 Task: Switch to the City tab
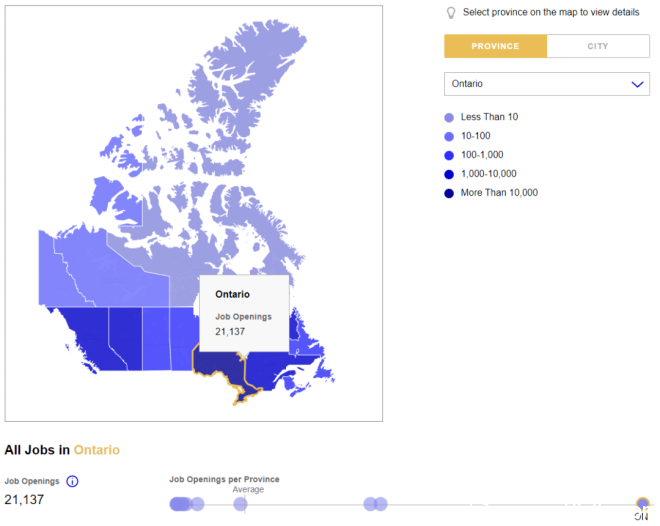pos(598,46)
